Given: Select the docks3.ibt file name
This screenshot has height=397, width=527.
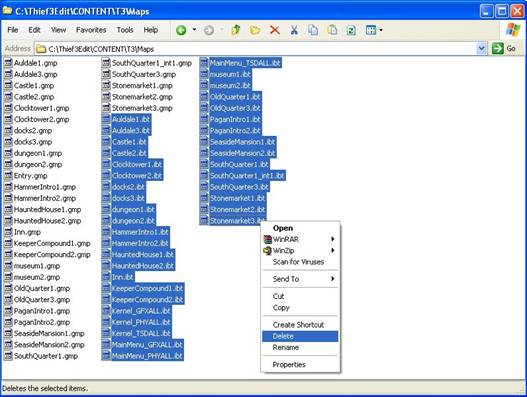Looking at the screenshot, I should click(x=128, y=198).
